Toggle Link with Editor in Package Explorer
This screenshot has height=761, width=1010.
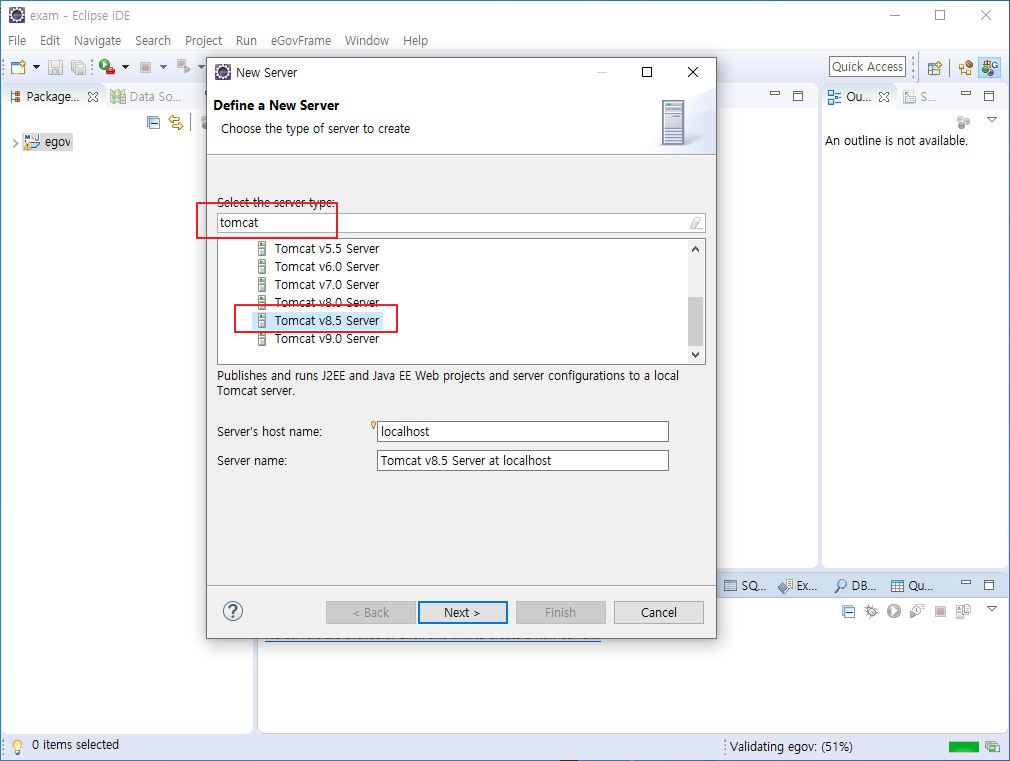tap(176, 122)
